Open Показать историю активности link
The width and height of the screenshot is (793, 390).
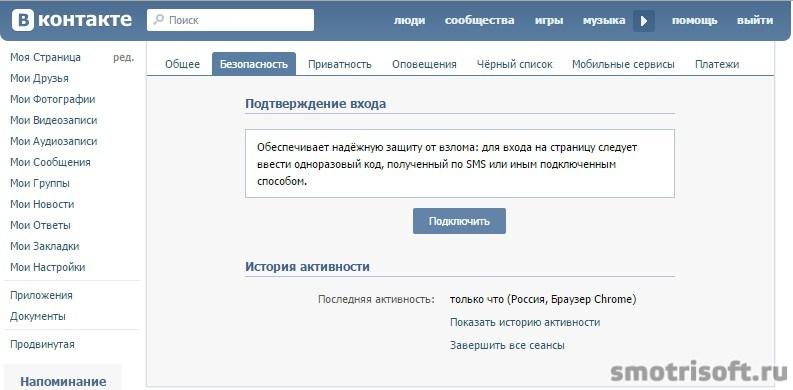(525, 322)
